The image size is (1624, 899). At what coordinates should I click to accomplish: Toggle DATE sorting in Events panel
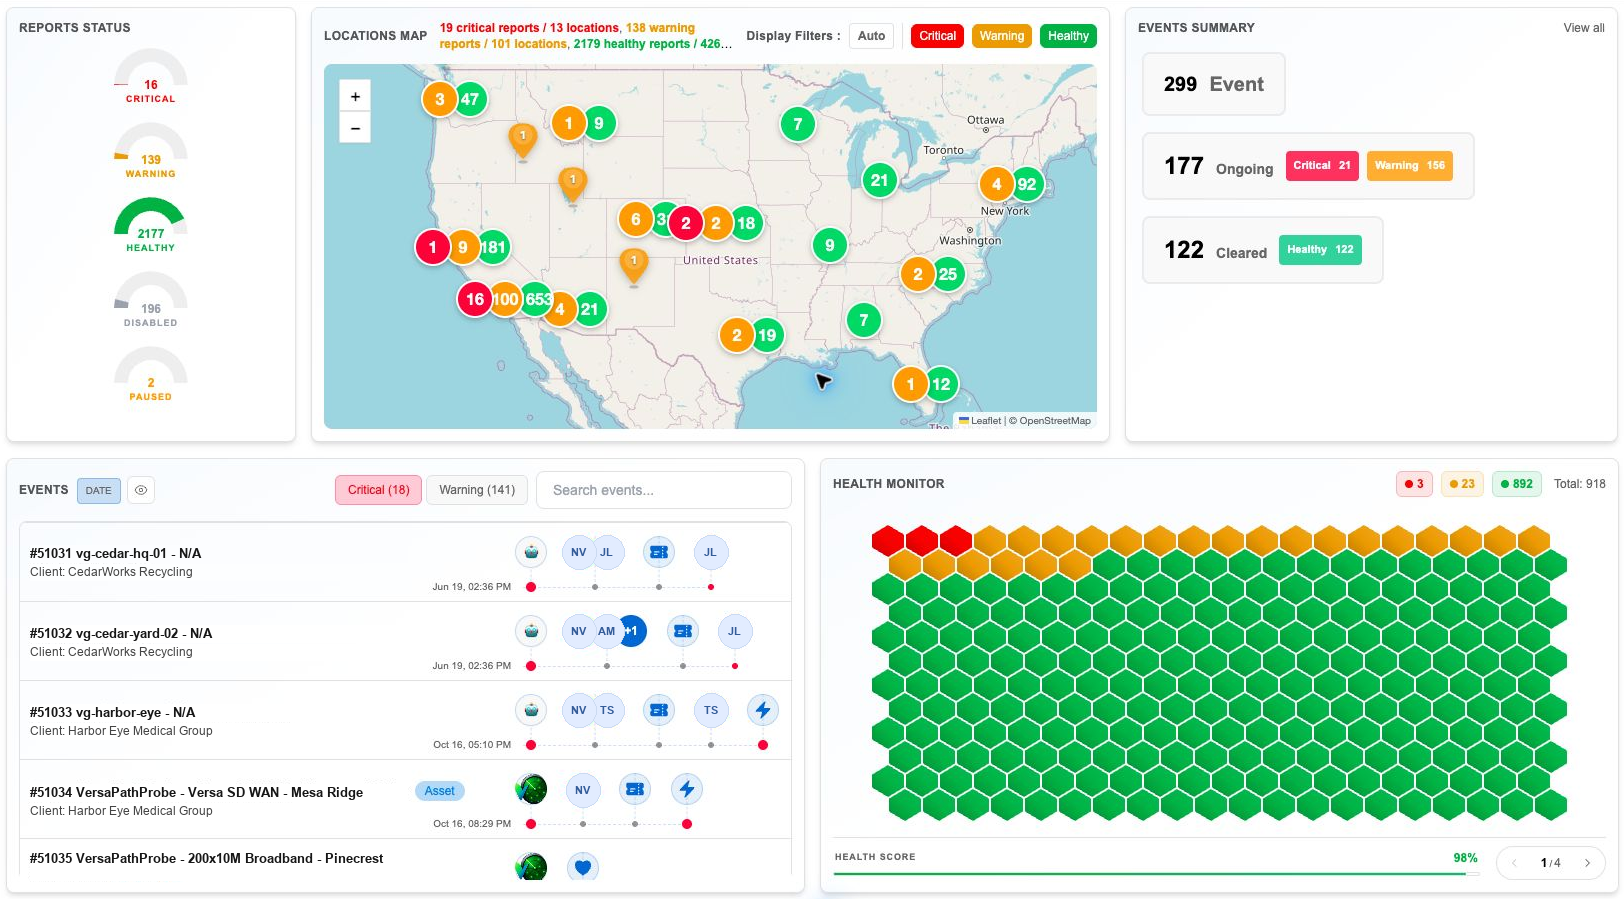coord(99,490)
